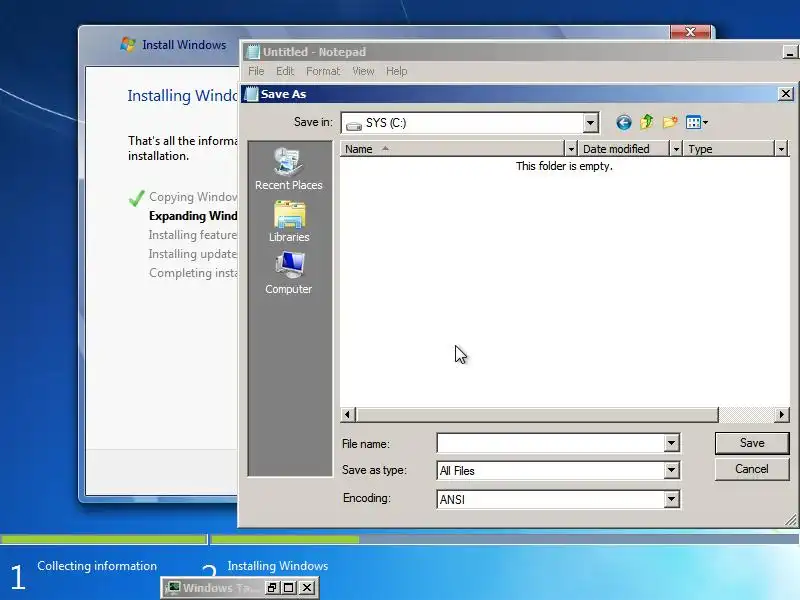Open the View menu in Notepad

363,71
